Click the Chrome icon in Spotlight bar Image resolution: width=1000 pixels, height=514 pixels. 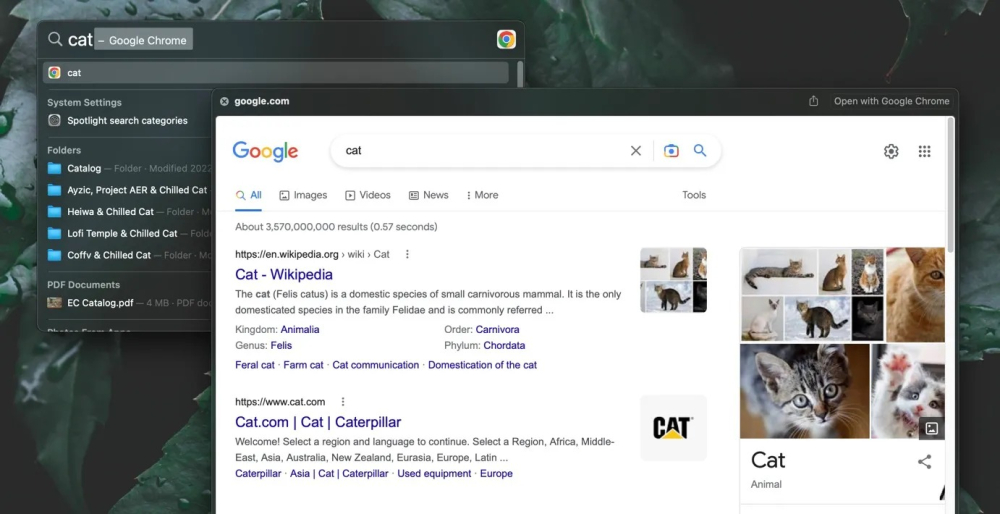tap(506, 40)
